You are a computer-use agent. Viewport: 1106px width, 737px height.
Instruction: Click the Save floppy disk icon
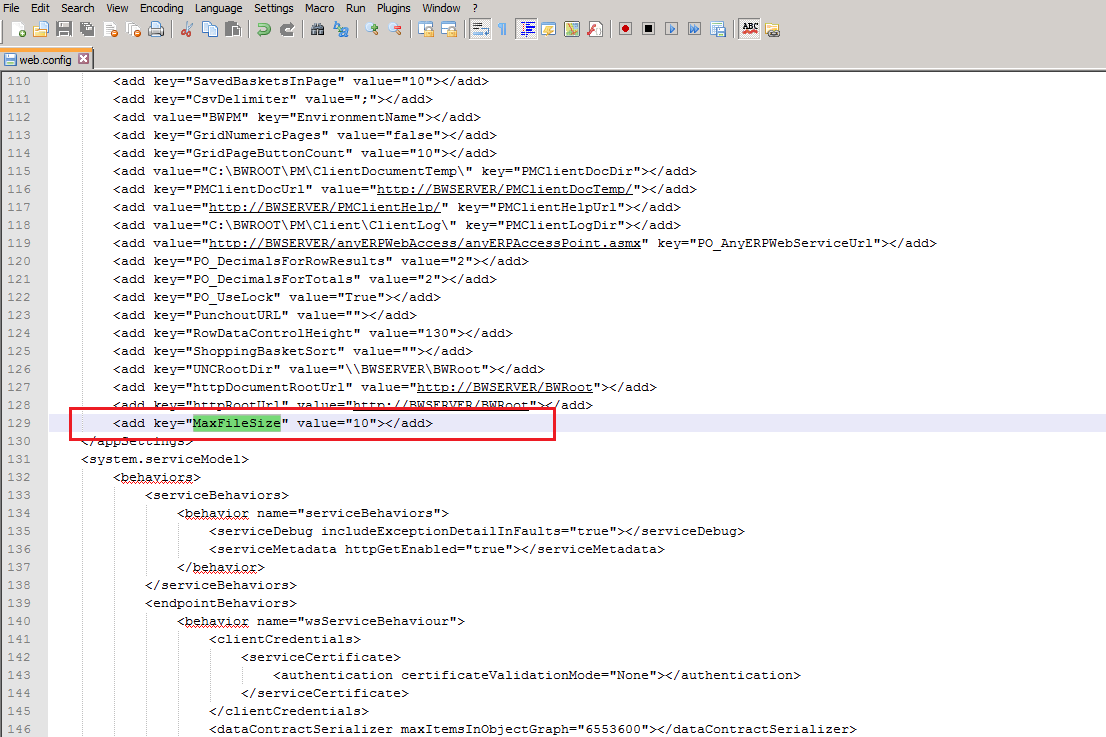(64, 30)
